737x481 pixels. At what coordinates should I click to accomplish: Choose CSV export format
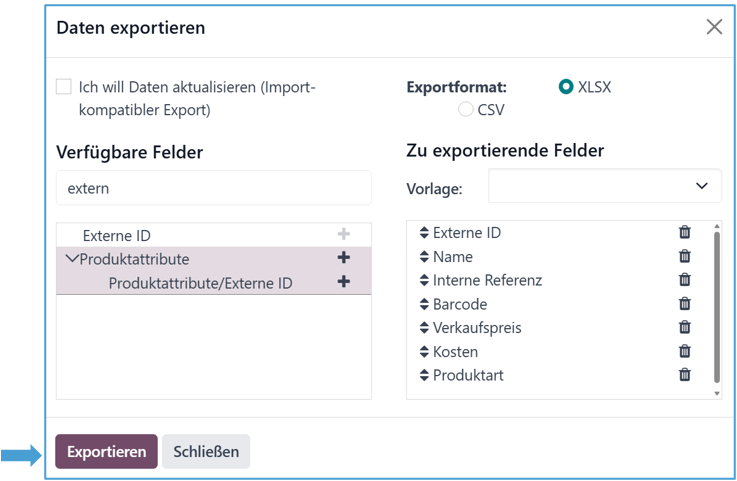tap(466, 110)
